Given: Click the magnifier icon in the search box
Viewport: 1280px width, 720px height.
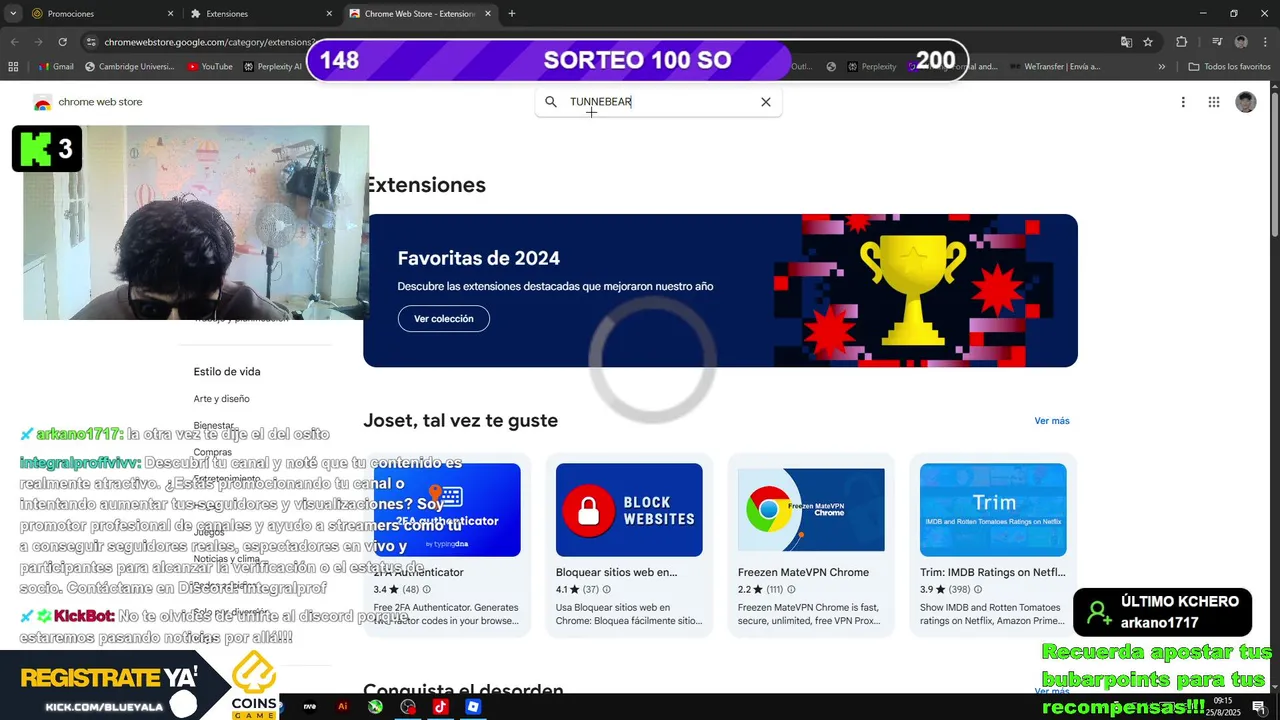Looking at the screenshot, I should [551, 102].
